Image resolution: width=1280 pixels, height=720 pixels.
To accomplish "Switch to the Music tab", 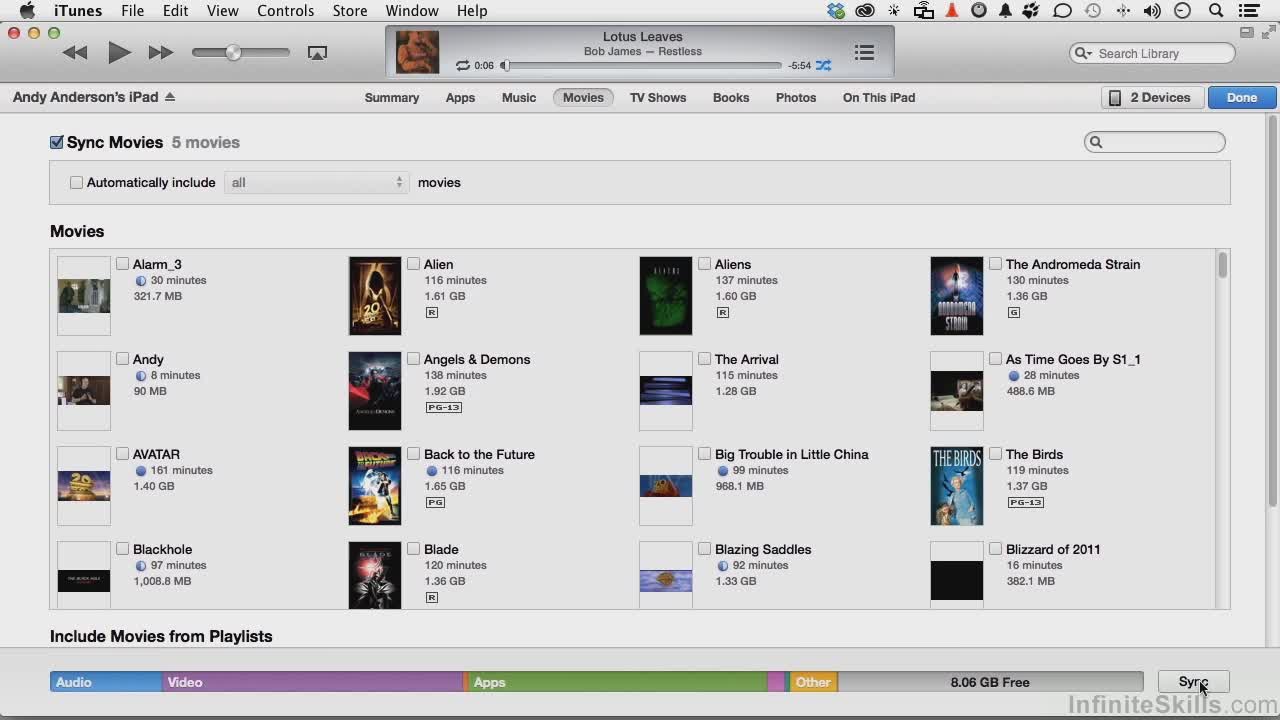I will point(519,97).
